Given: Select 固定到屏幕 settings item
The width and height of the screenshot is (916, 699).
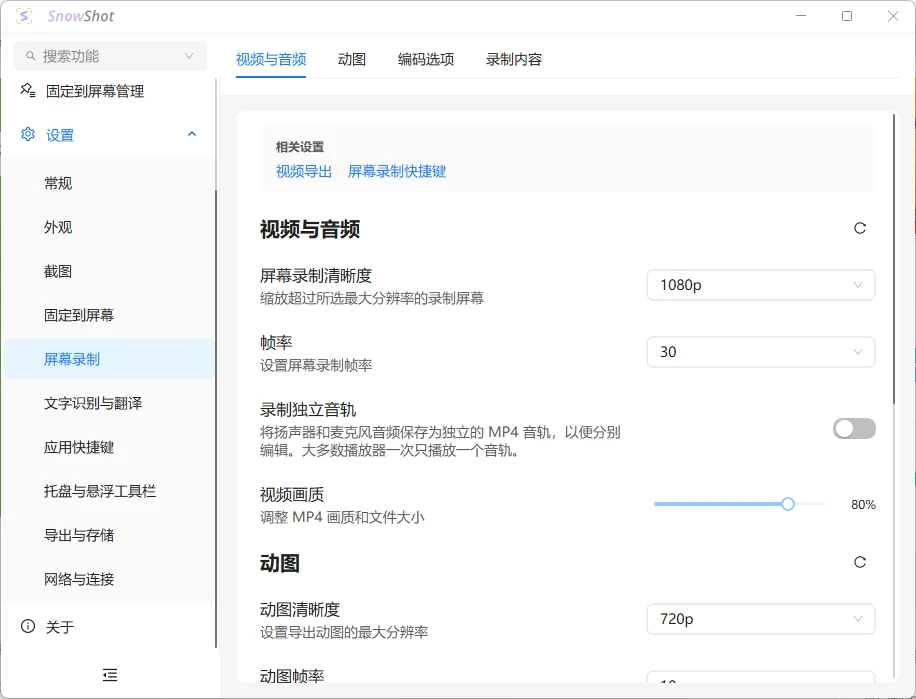Looking at the screenshot, I should (109, 315).
